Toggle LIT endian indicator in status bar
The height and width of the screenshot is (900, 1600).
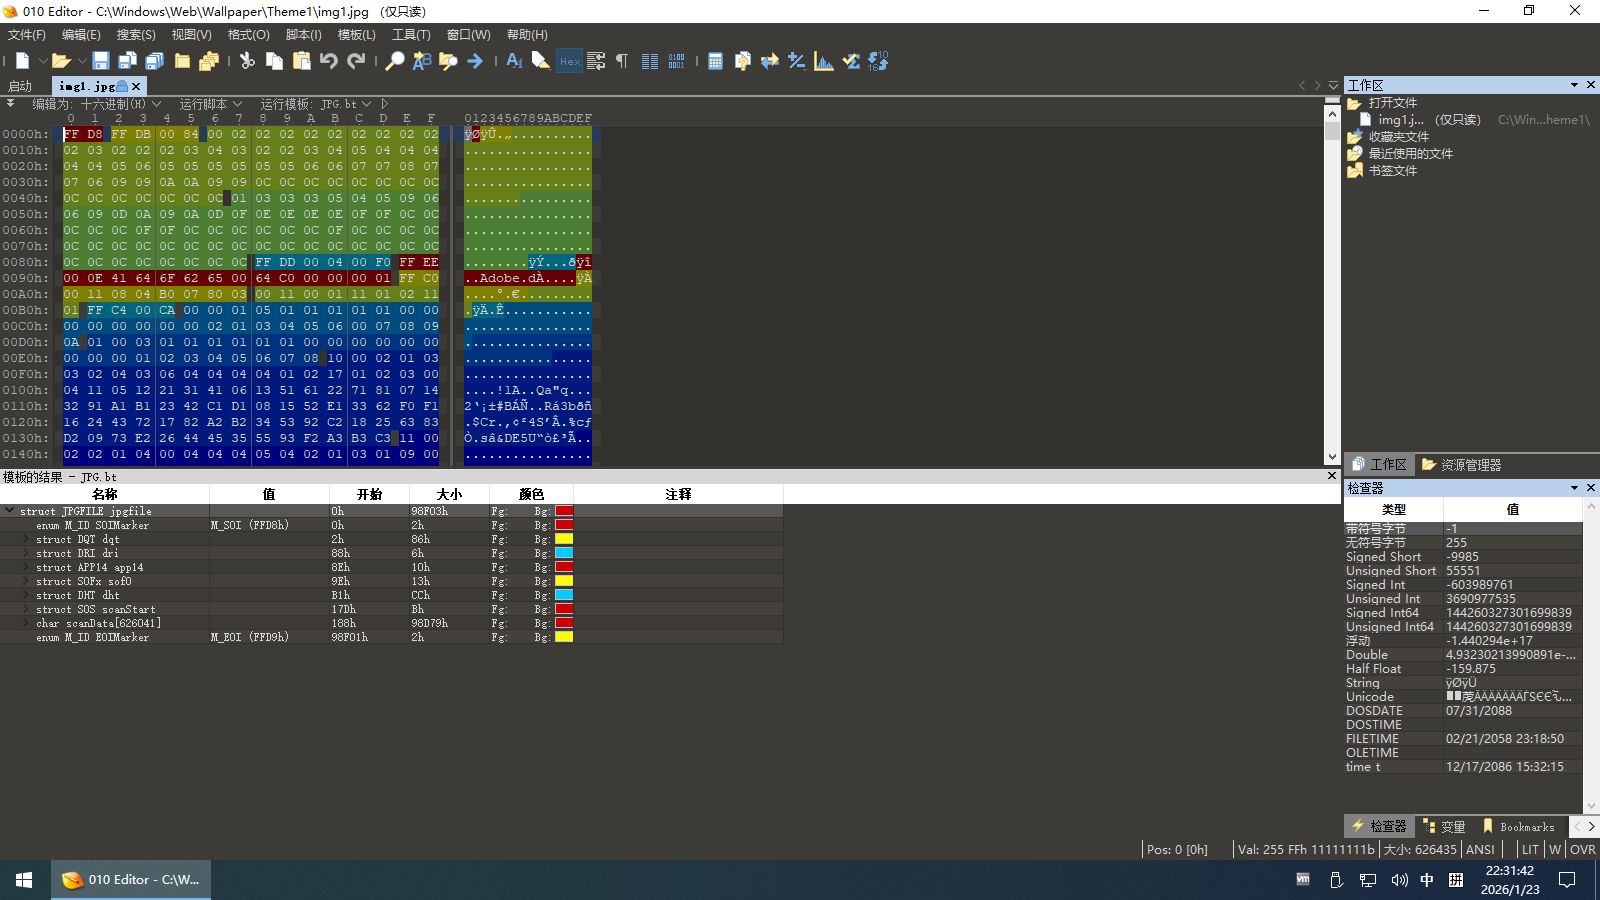[x=1530, y=849]
